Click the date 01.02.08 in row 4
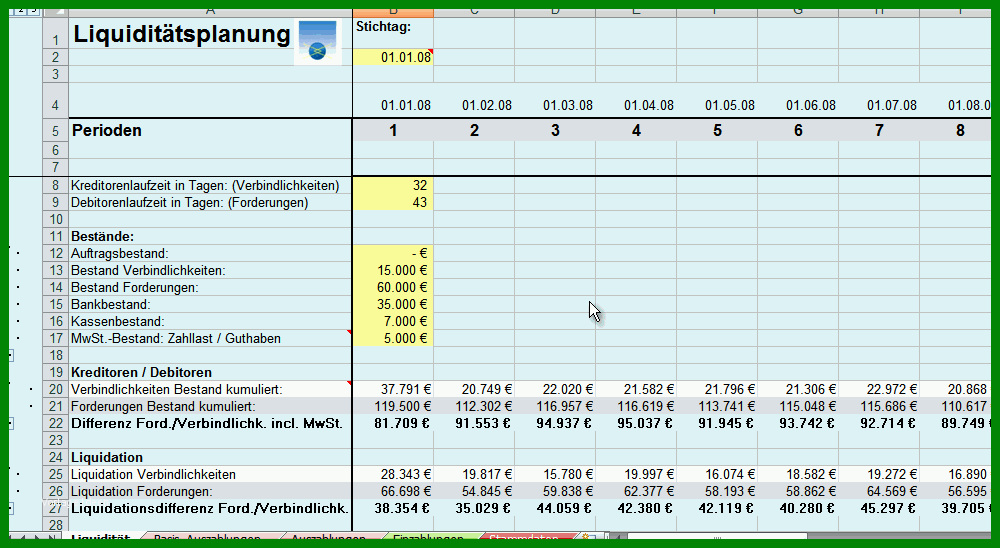This screenshot has height=548, width=1000. (x=487, y=105)
